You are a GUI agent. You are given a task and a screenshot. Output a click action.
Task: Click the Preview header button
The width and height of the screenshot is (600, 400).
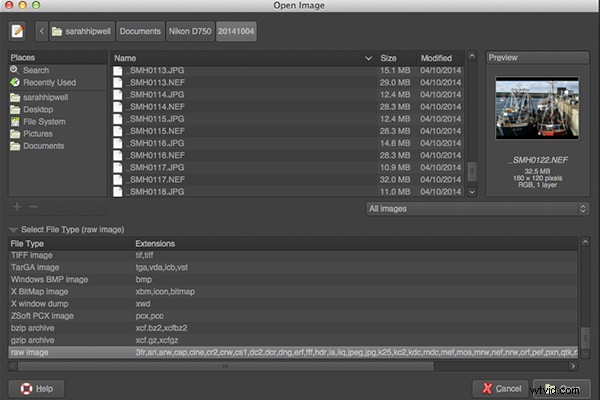pyautogui.click(x=538, y=58)
